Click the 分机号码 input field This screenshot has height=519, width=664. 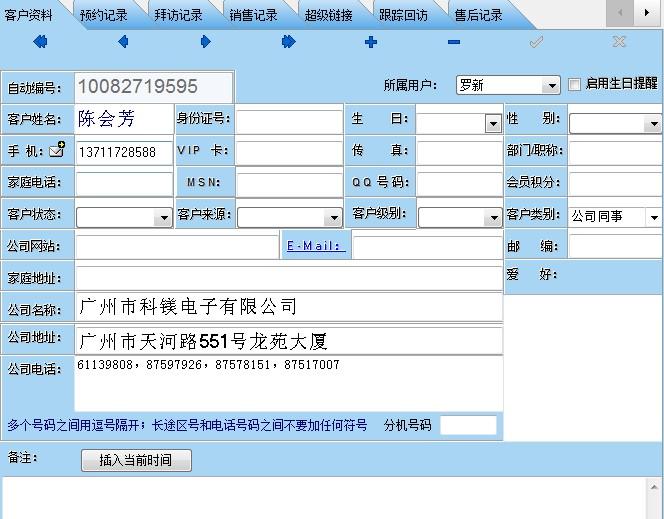[468, 425]
